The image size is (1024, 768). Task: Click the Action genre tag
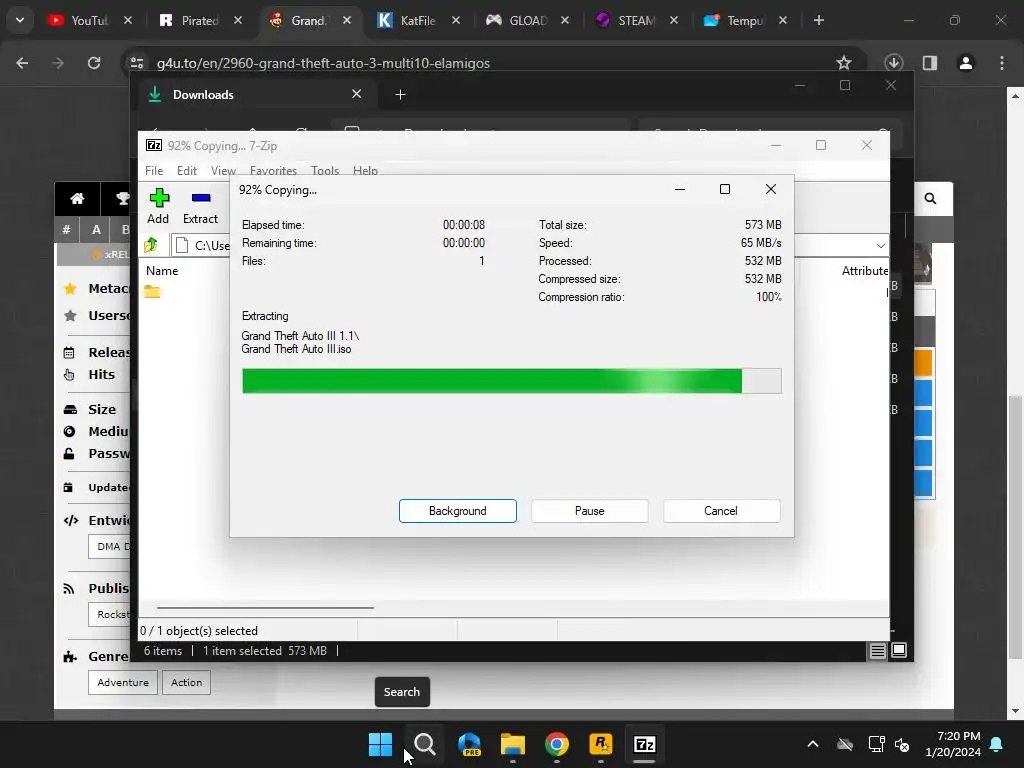coord(186,682)
